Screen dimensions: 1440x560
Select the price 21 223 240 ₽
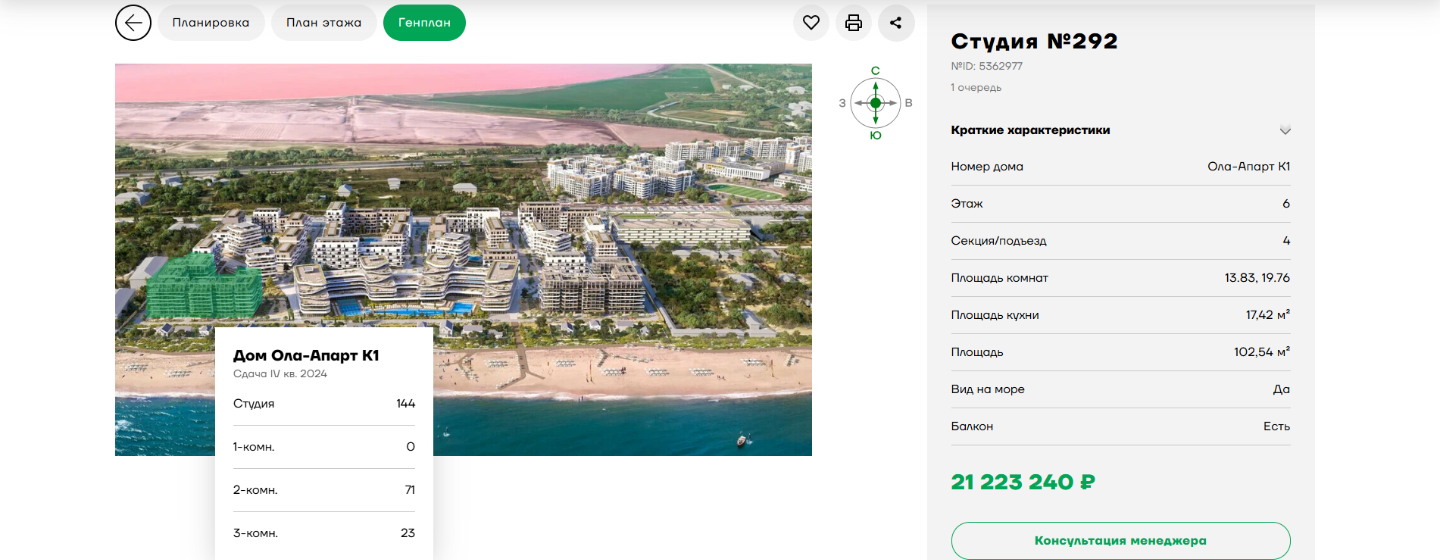coord(1023,482)
